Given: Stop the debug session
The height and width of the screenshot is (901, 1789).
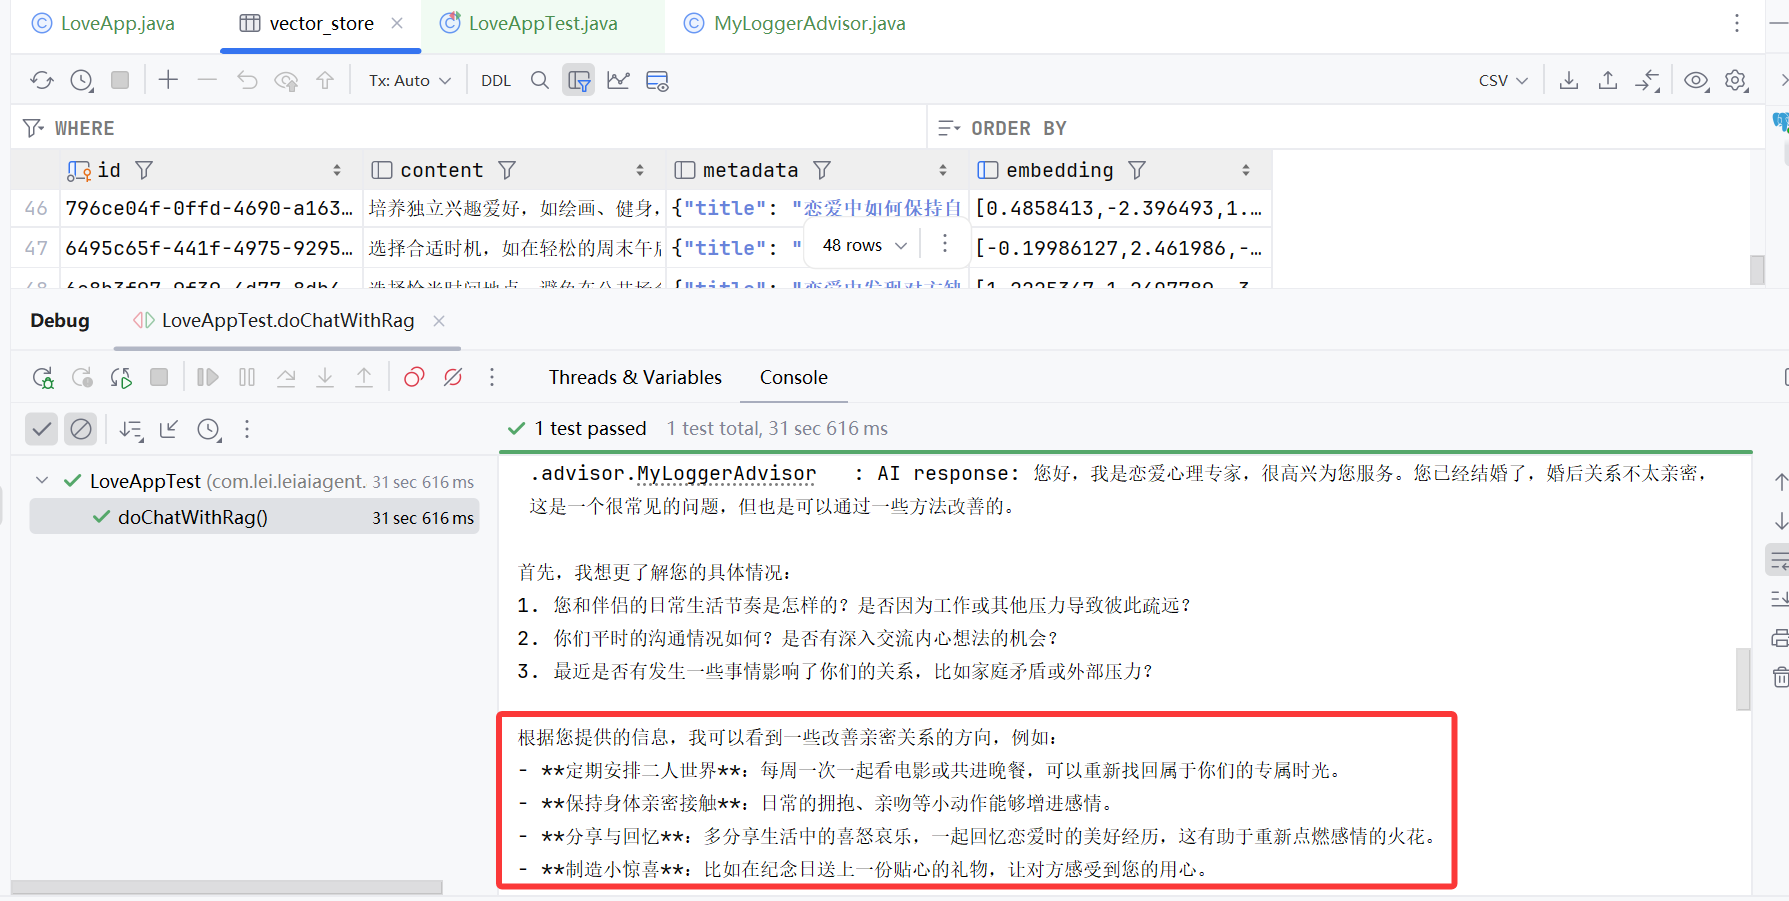Looking at the screenshot, I should point(159,377).
